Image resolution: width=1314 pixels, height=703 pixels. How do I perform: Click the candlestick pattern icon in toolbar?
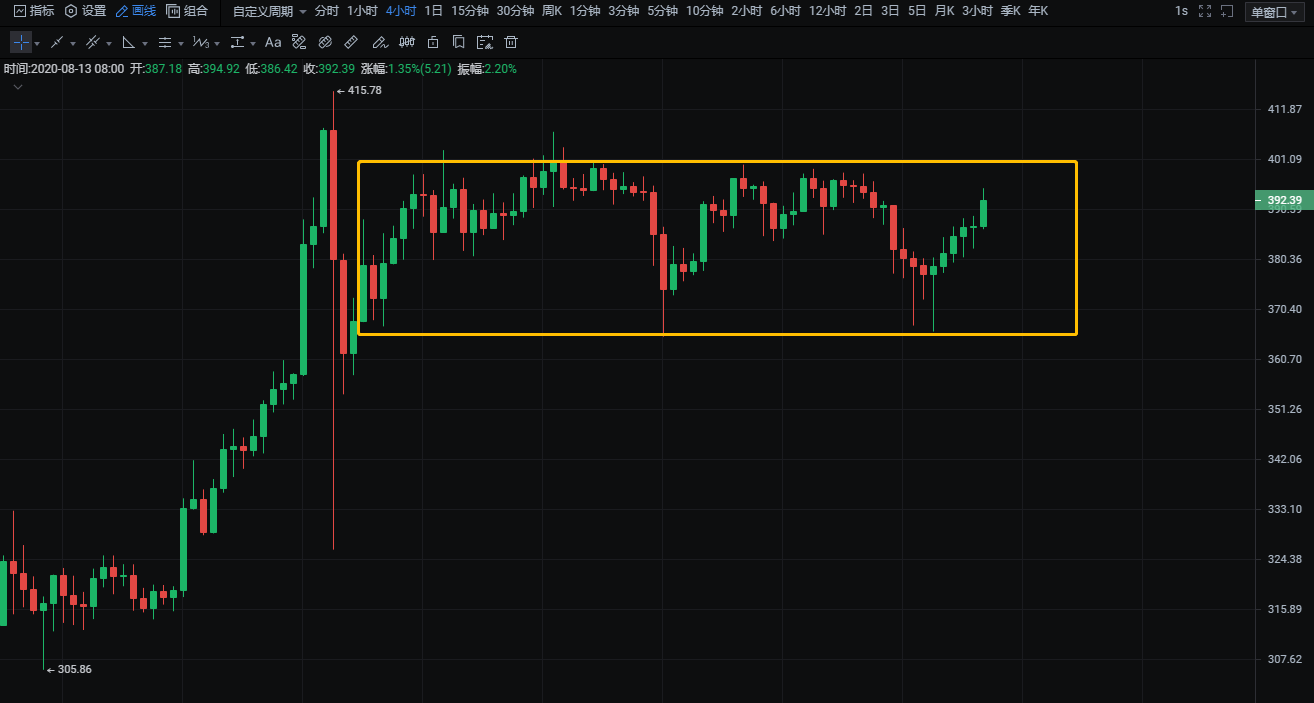(x=406, y=43)
